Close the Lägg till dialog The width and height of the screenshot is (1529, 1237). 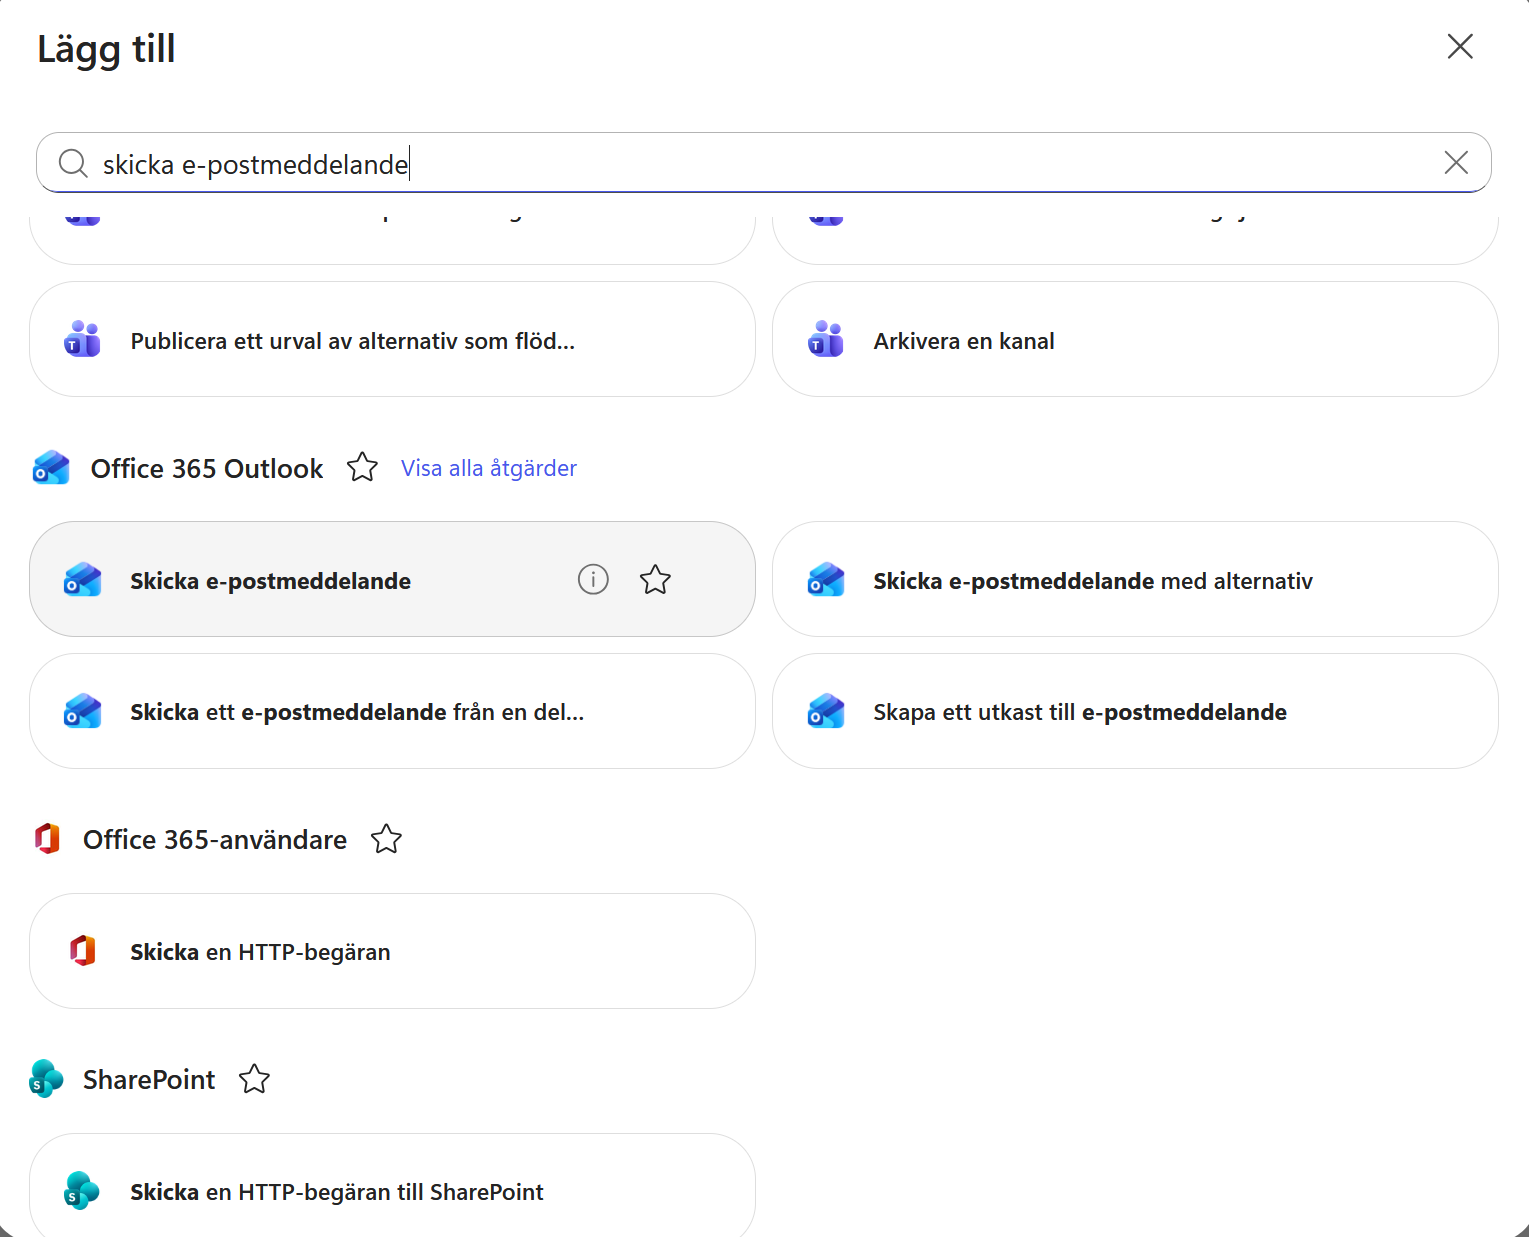point(1460,46)
